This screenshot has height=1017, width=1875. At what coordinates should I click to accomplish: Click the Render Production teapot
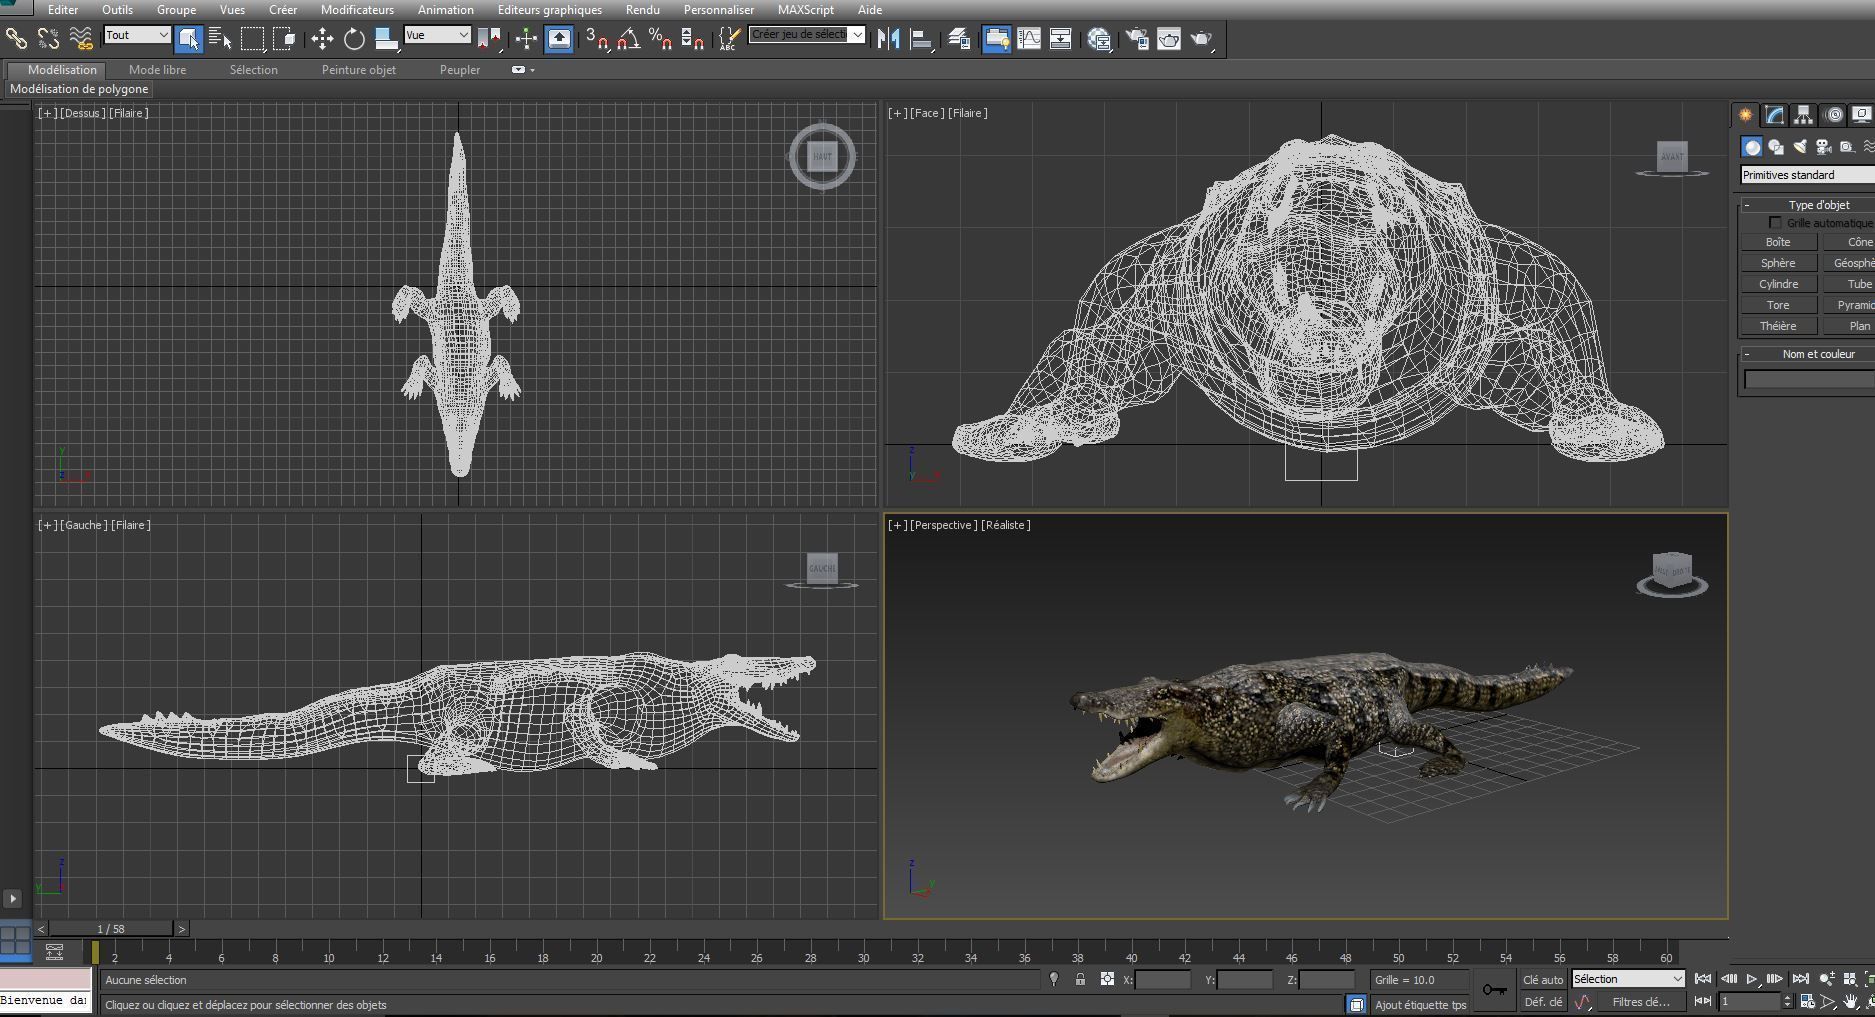[x=1201, y=39]
